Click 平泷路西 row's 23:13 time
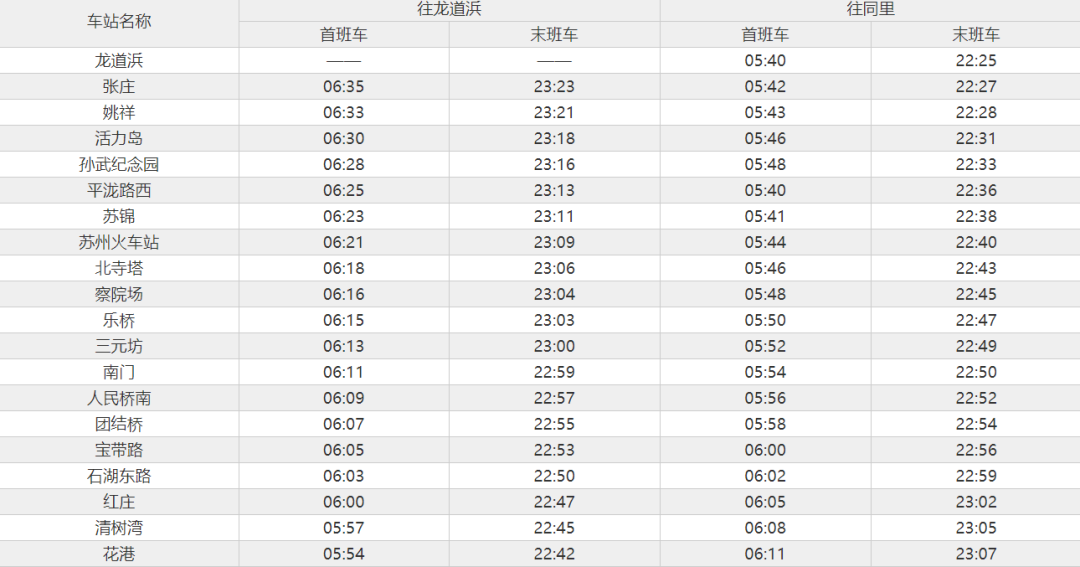Screen dimensions: 1080x567 point(554,190)
